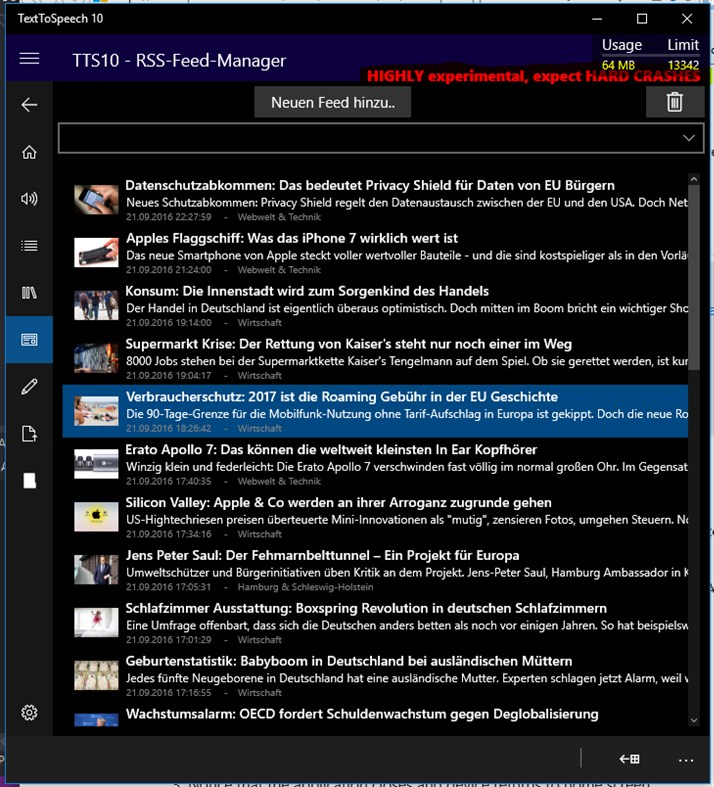Select headline 'Datenschutzabkommen: Das bedeutet Privacy Shield'
The width and height of the screenshot is (714, 787).
click(x=370, y=185)
